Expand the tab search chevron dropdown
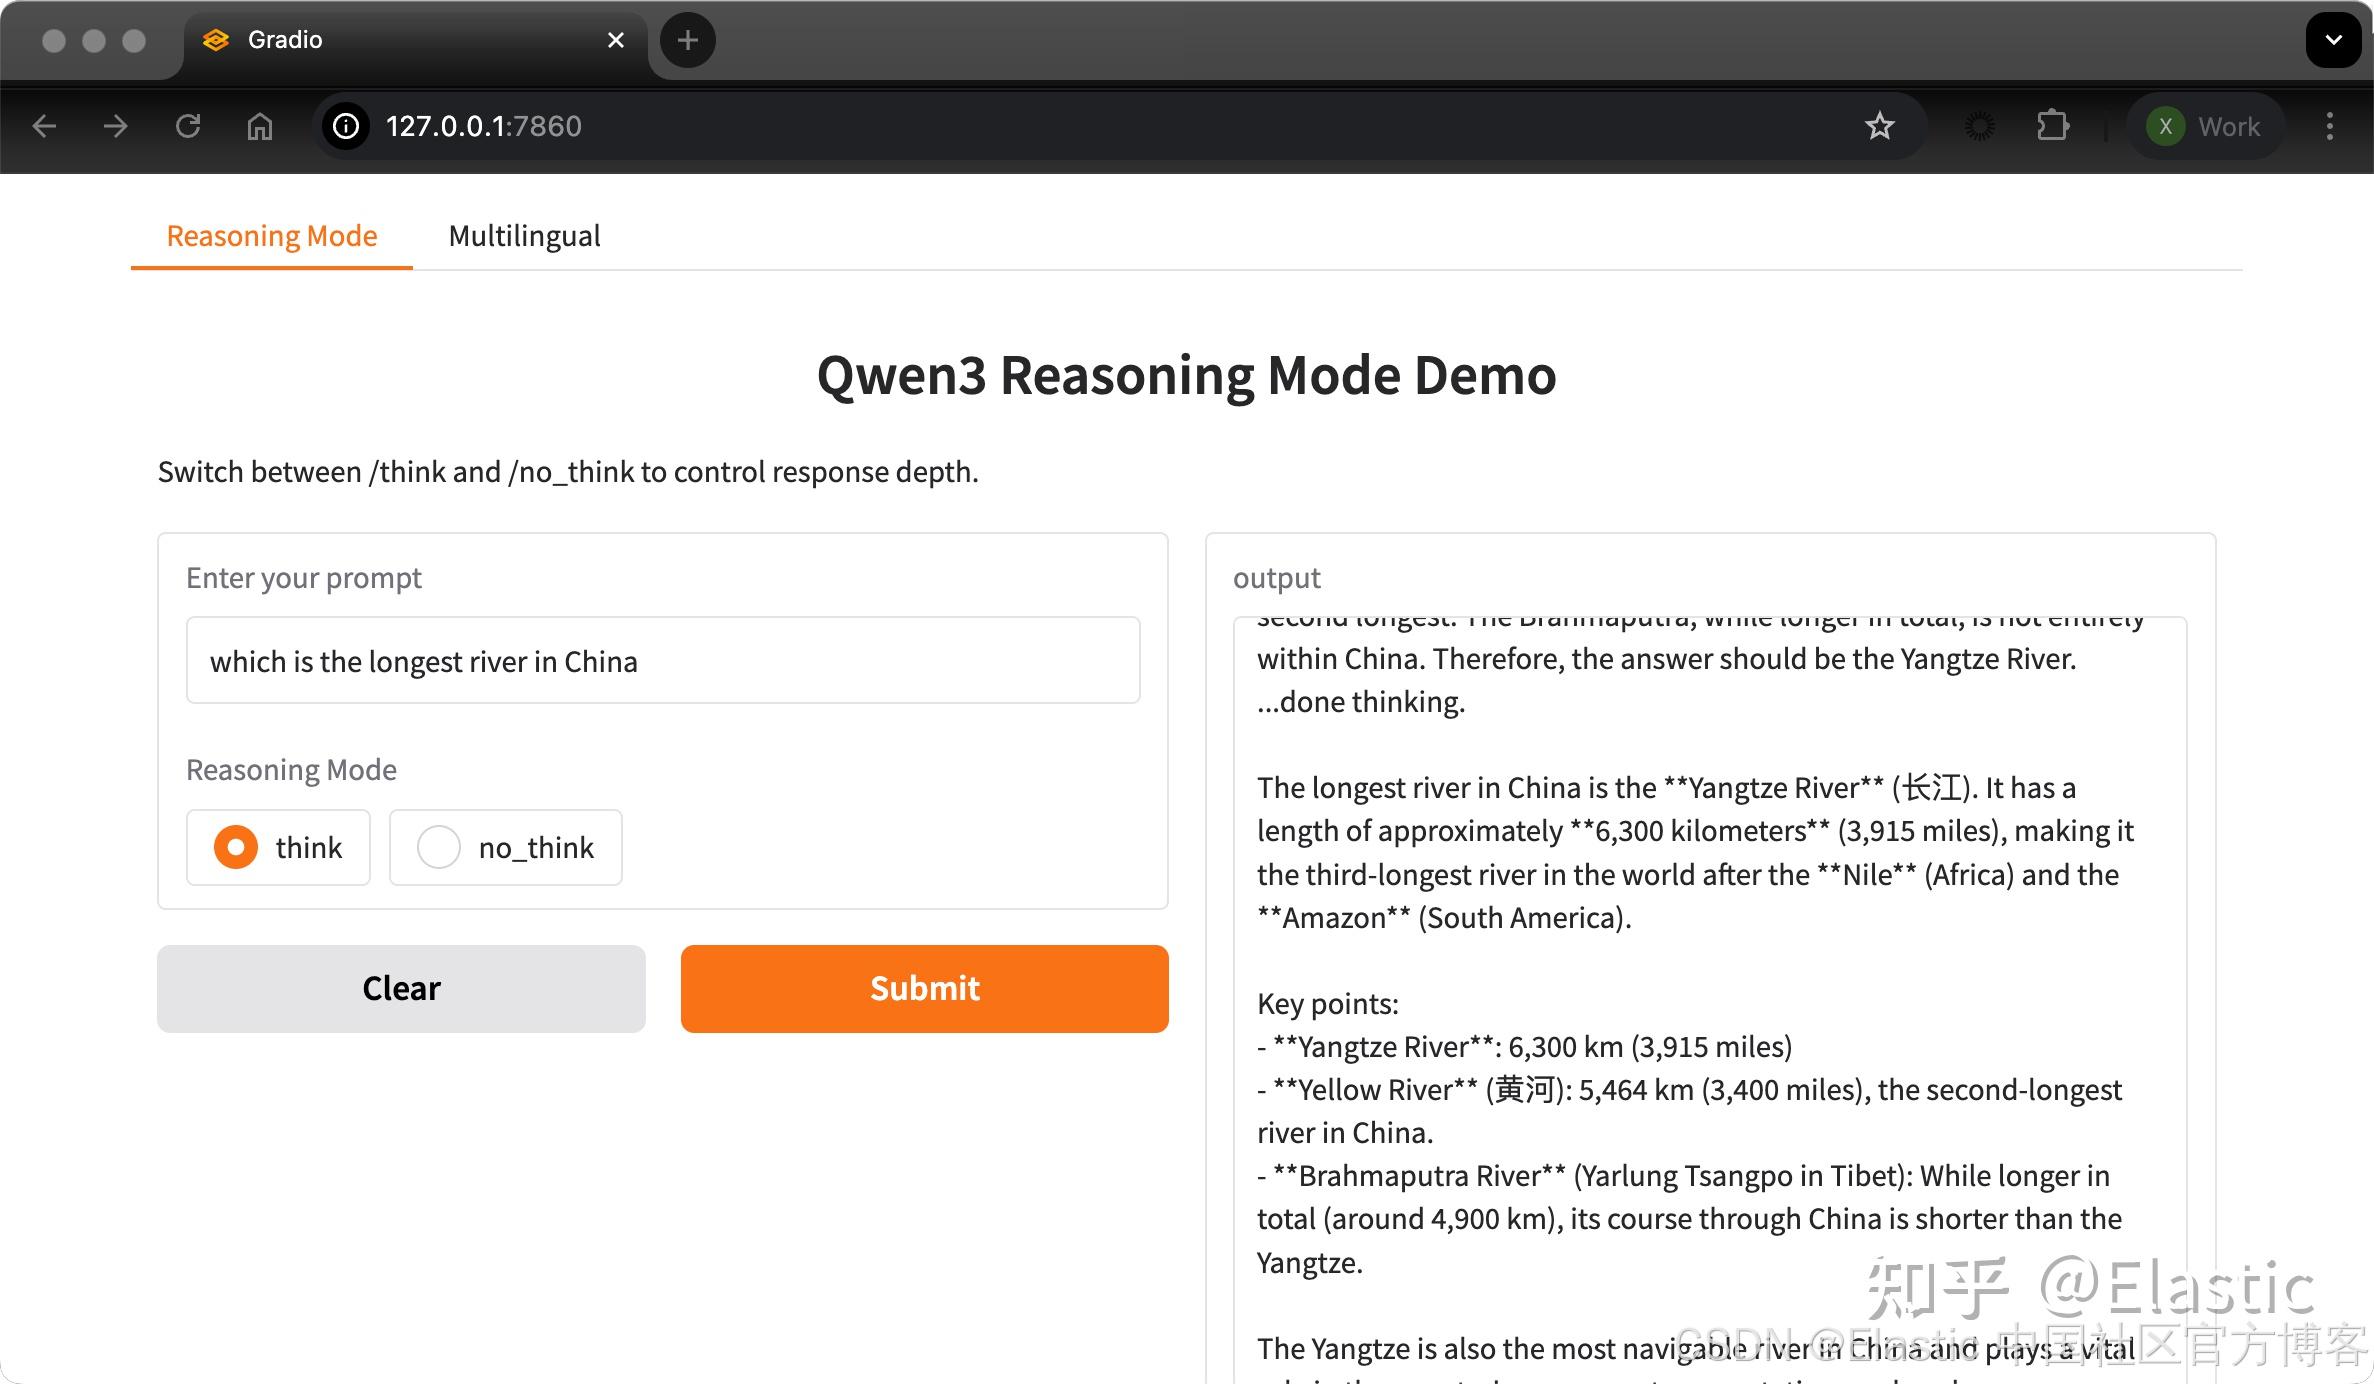This screenshot has width=2374, height=1384. (x=2333, y=40)
